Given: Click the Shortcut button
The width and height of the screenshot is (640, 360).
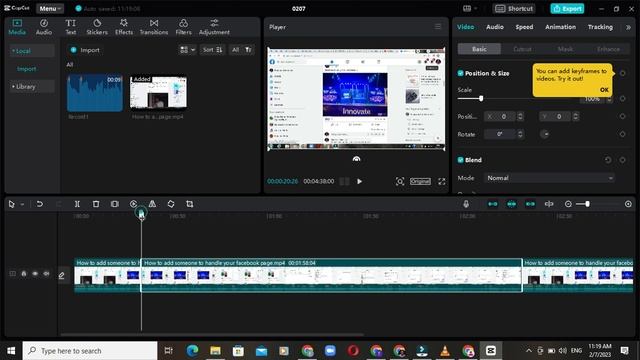Looking at the screenshot, I should 514,9.
